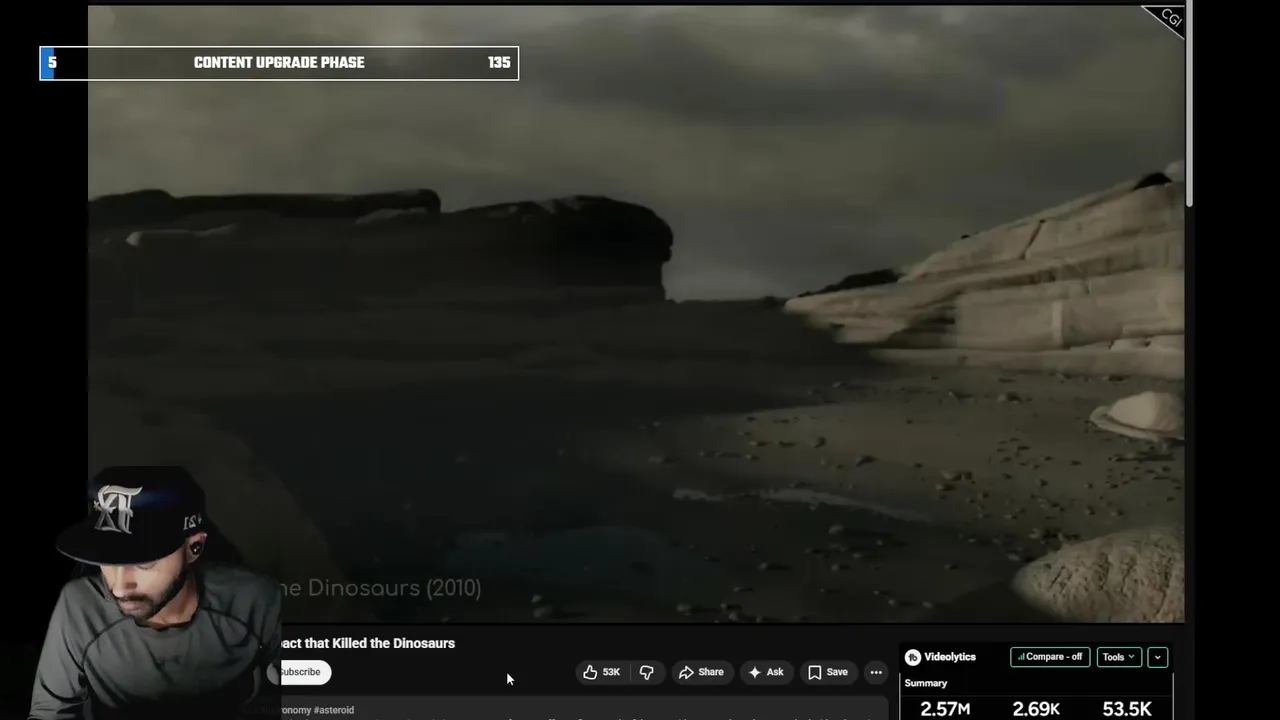The height and width of the screenshot is (720, 1280).
Task: Click the video player frame
Action: point(636,314)
